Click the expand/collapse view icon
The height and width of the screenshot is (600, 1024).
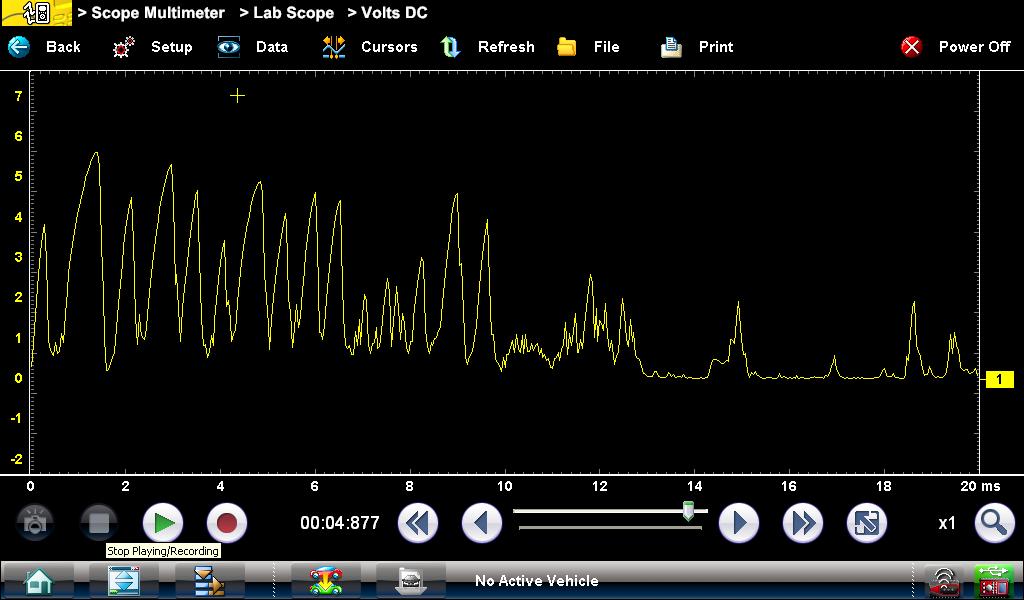tap(866, 523)
